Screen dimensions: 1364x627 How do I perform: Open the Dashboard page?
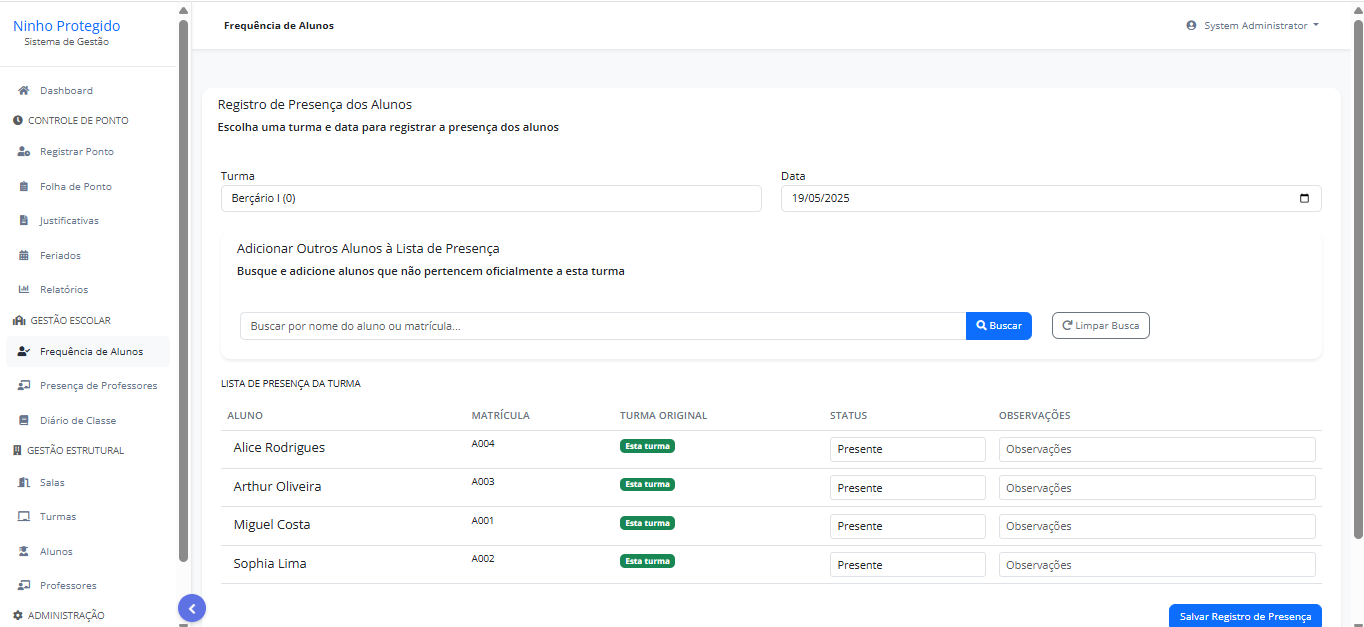66,91
